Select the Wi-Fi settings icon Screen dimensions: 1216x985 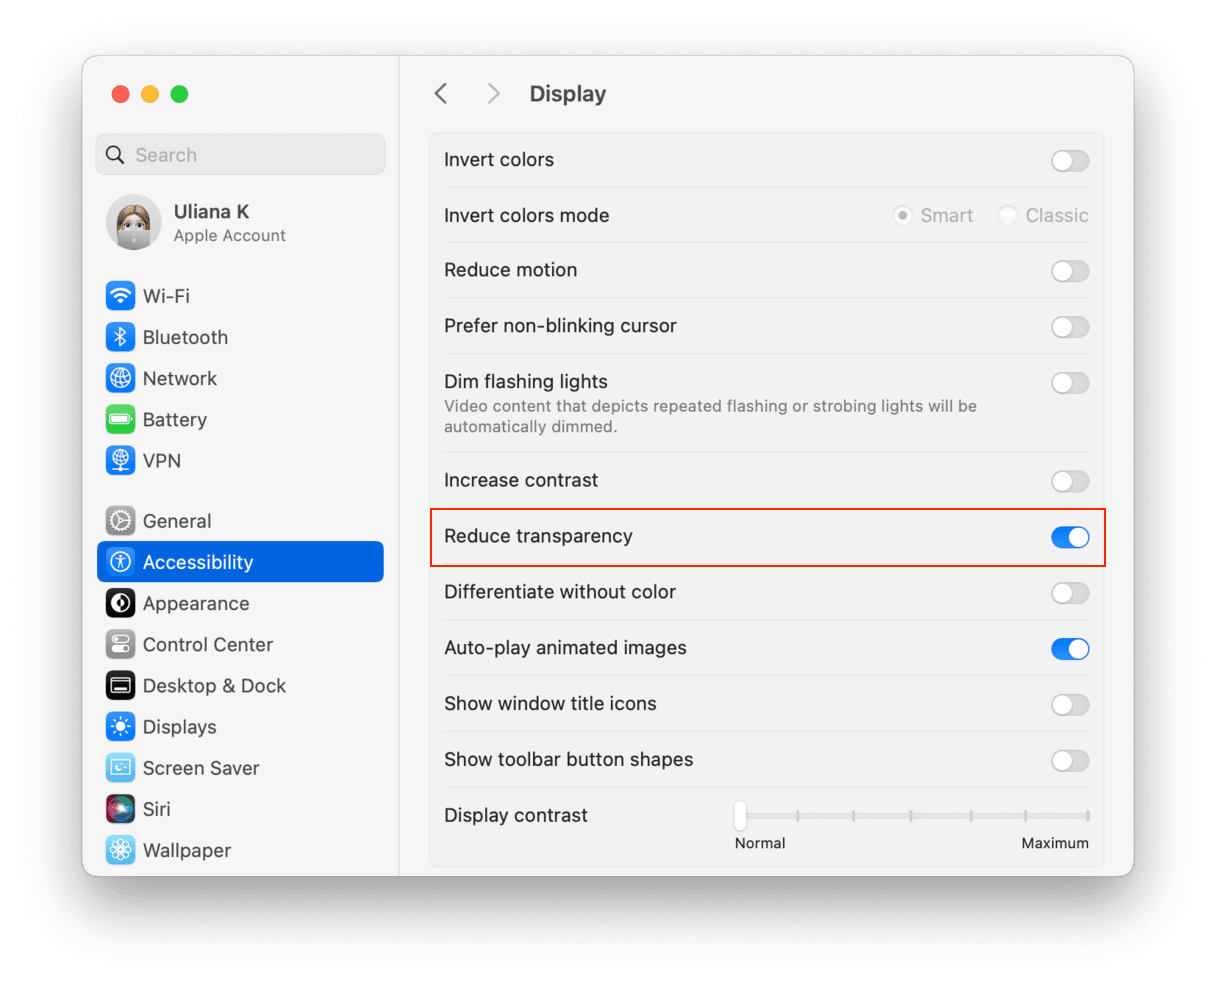click(120, 295)
